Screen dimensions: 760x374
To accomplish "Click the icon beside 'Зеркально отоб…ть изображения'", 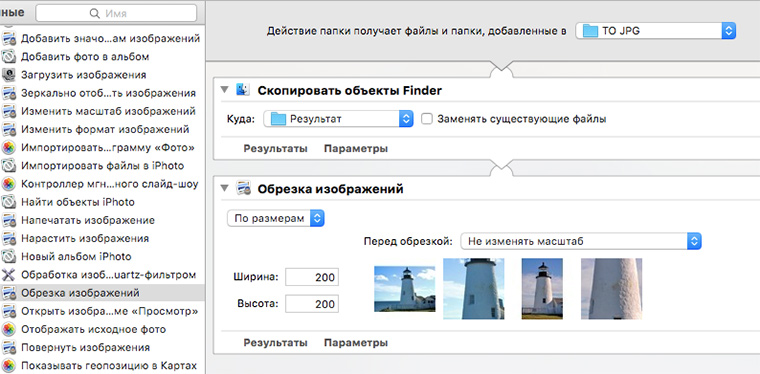I will 9,93.
